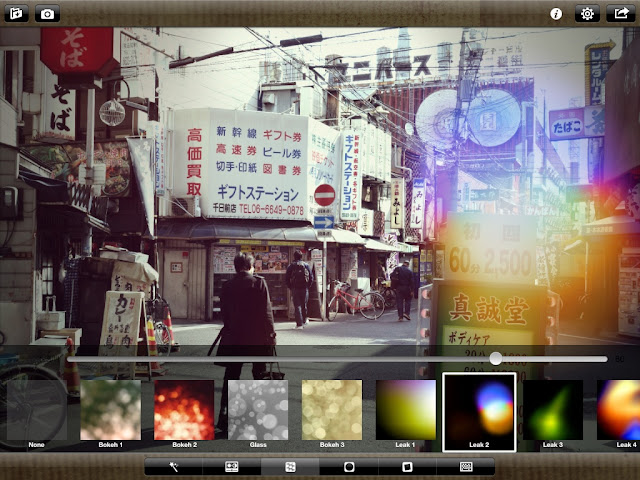Select the adjustments tab with slider icon
The image size is (640, 480).
(232, 467)
